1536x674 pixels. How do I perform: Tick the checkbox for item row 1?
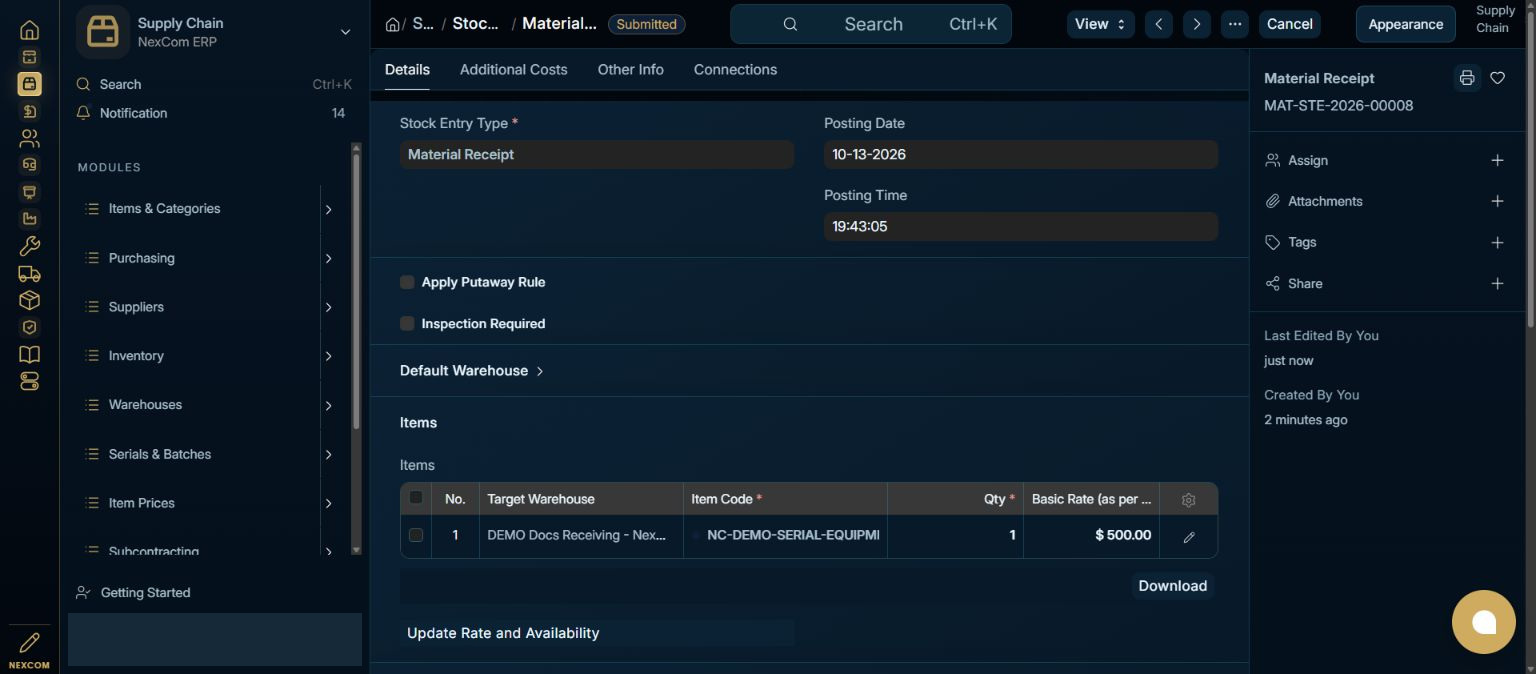[x=416, y=535]
